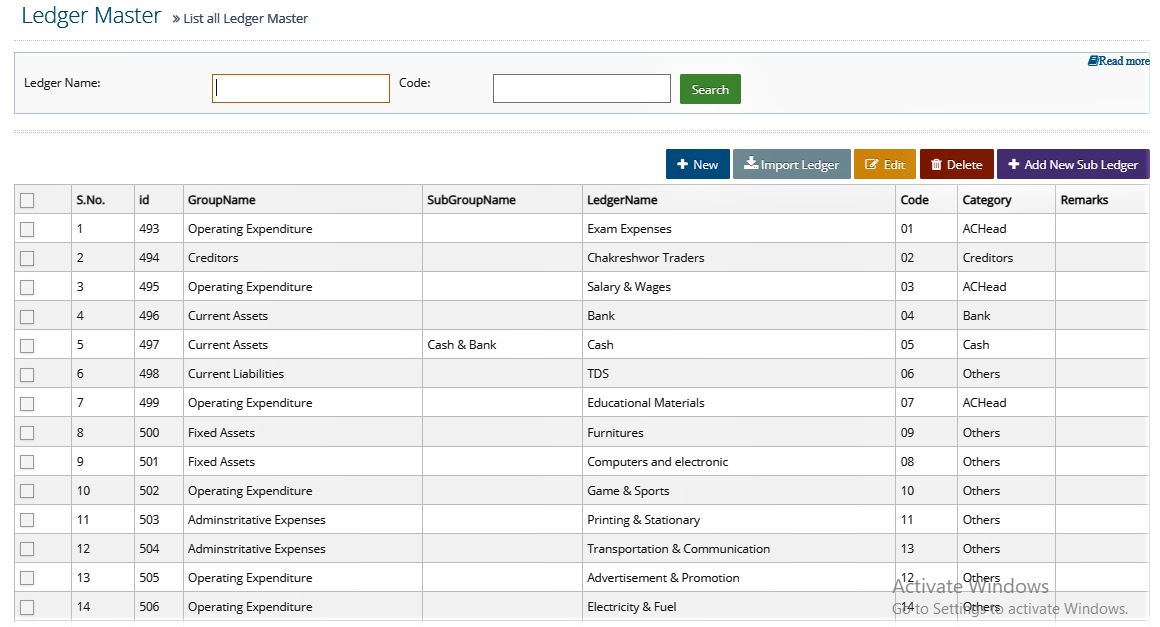Check the Computers and electronic row checkbox
Viewport: 1160px width, 627px height.
click(27, 461)
